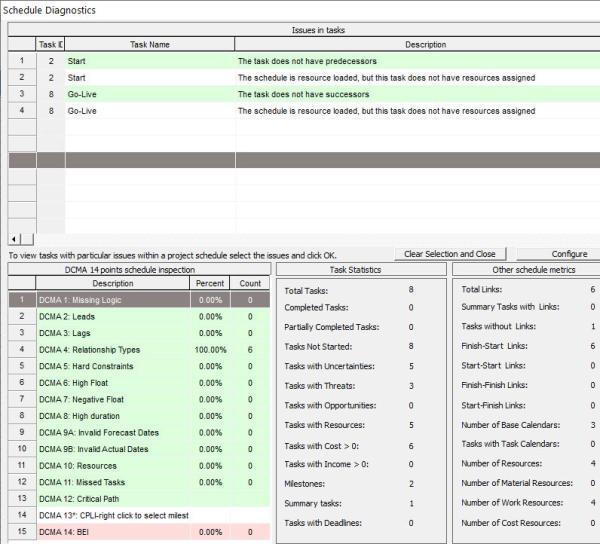Click the 'Total Links:' metric label
This screenshot has width=600, height=544.
[481, 290]
